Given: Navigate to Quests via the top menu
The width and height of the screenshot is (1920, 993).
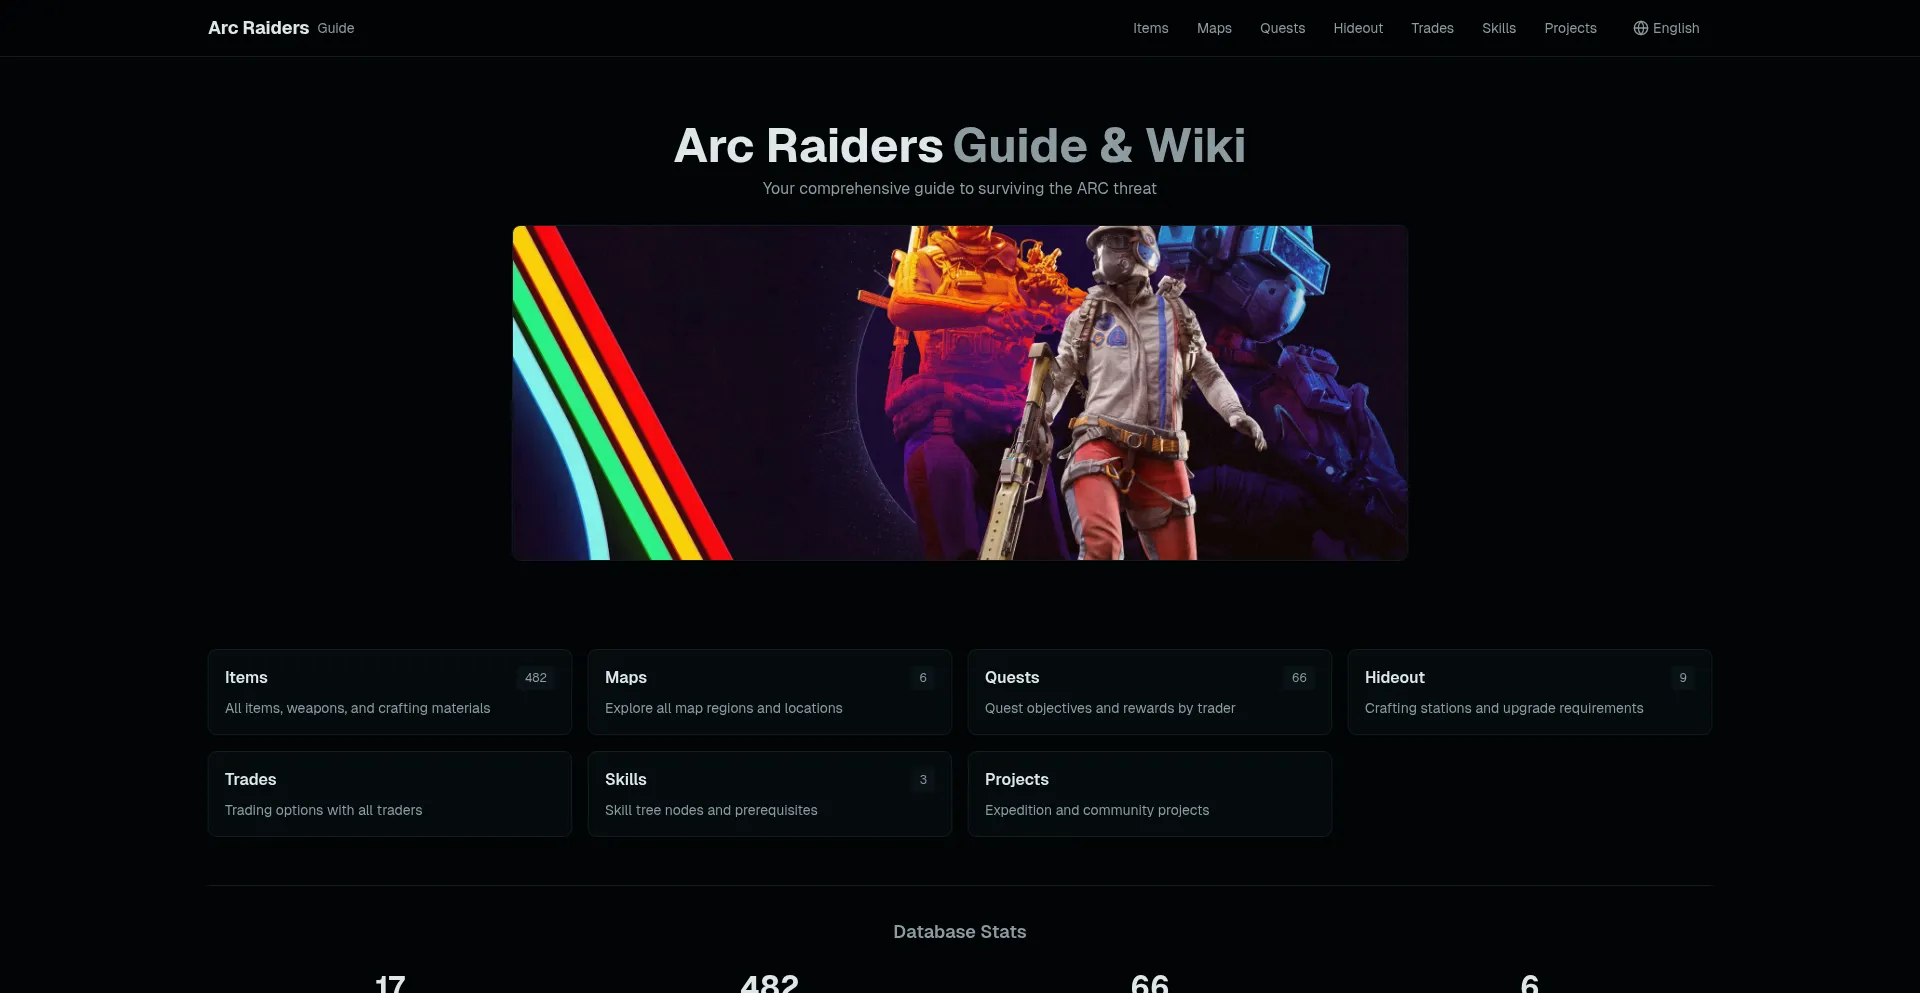Looking at the screenshot, I should 1282,28.
